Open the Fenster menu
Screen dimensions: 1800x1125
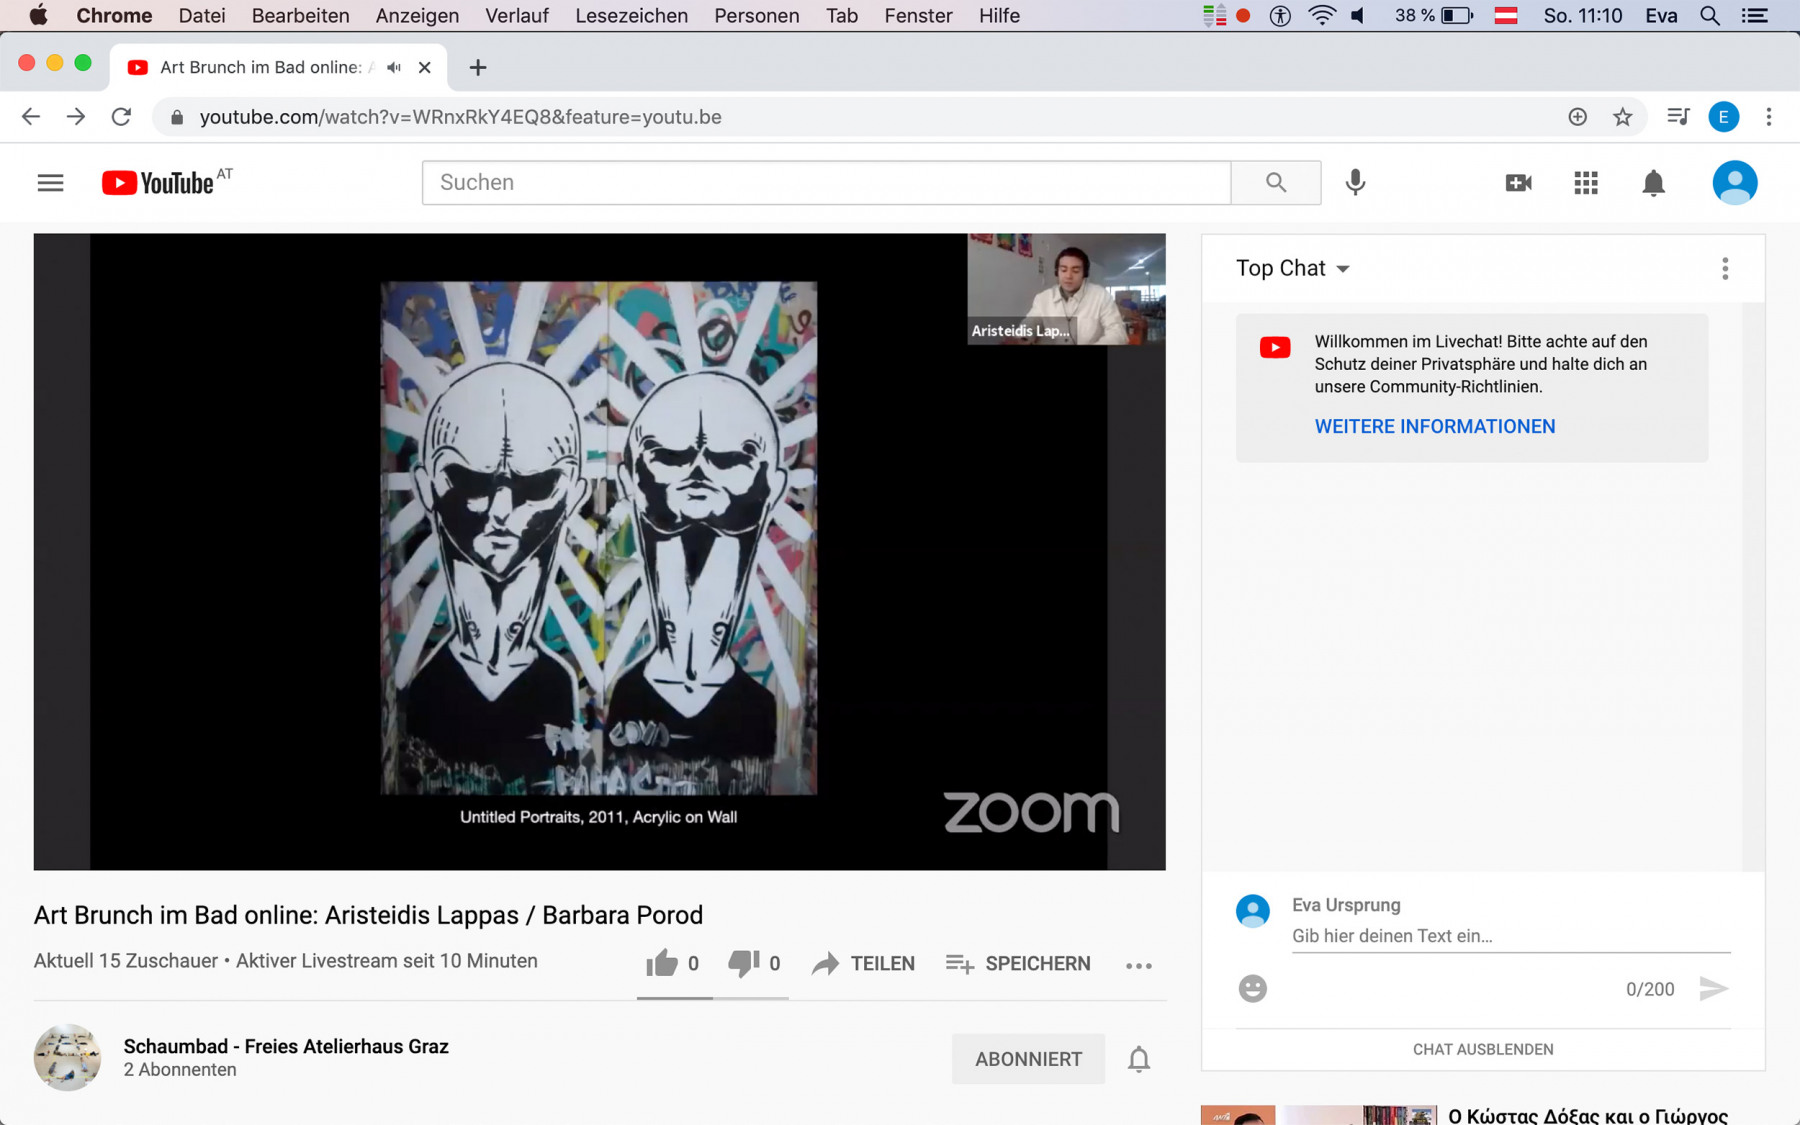tap(918, 15)
